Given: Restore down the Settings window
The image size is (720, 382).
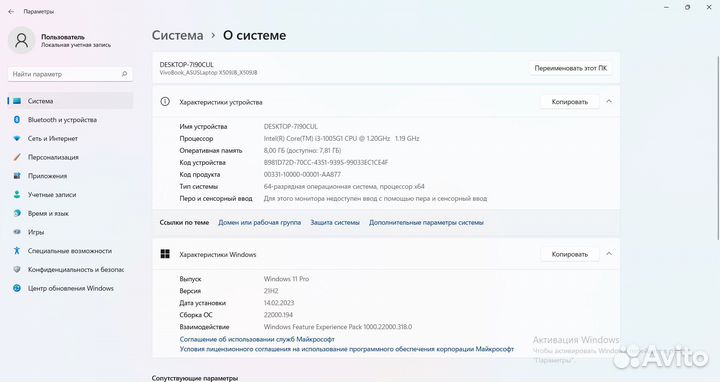Looking at the screenshot, I should click(x=687, y=7).
